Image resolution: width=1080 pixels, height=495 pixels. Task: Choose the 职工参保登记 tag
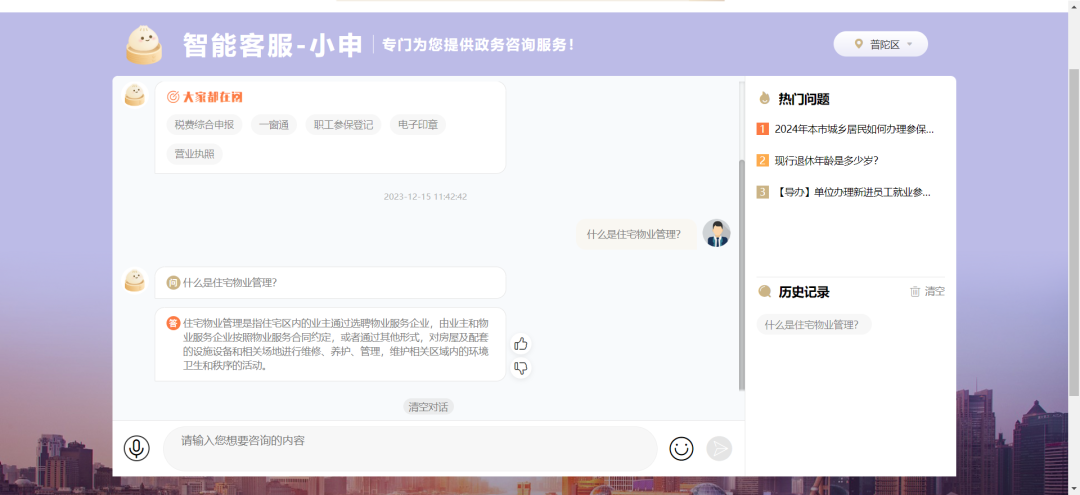point(343,125)
